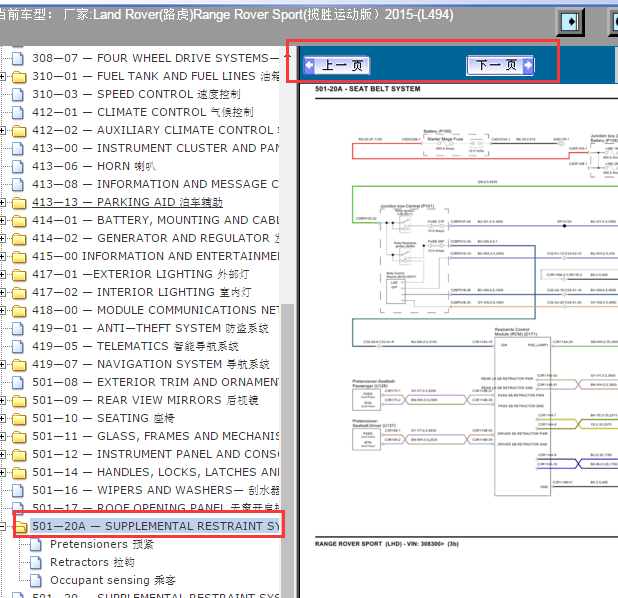This screenshot has height=598, width=618.
Task: Click folder icon of 417-02 Interior Lighting
Action: point(19,292)
